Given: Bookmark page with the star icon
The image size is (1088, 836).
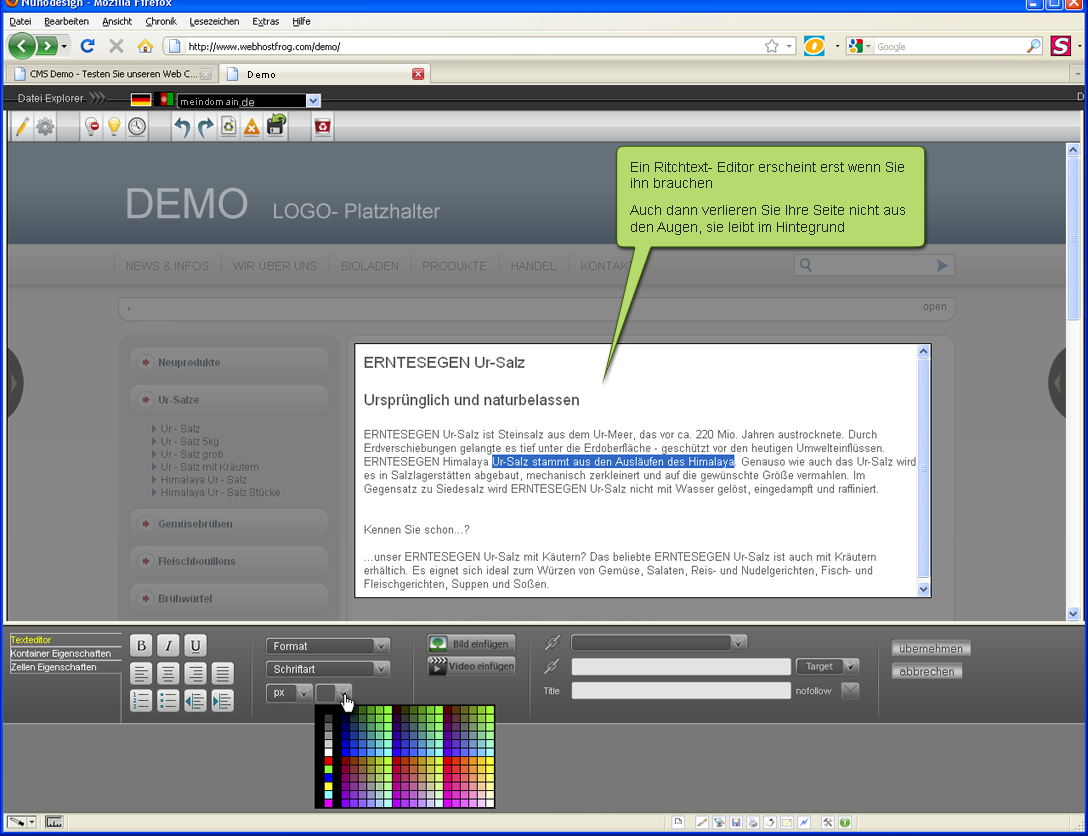Looking at the screenshot, I should 772,46.
